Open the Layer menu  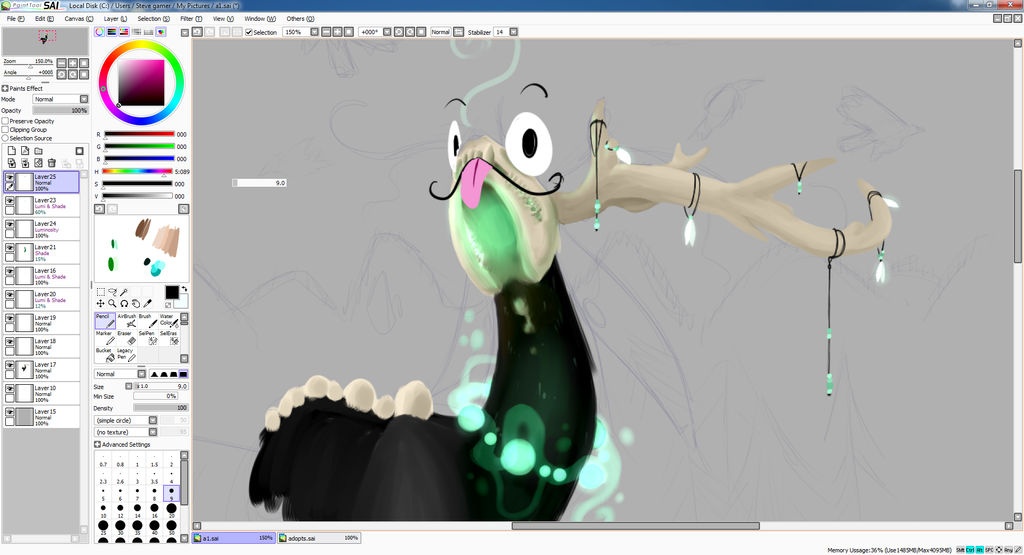click(115, 19)
